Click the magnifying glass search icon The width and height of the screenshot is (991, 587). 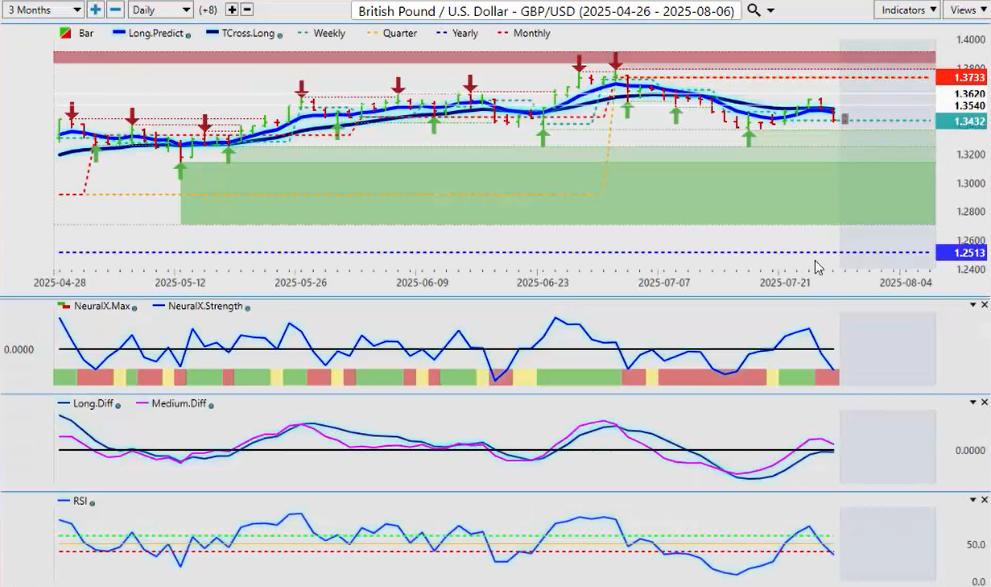click(754, 10)
